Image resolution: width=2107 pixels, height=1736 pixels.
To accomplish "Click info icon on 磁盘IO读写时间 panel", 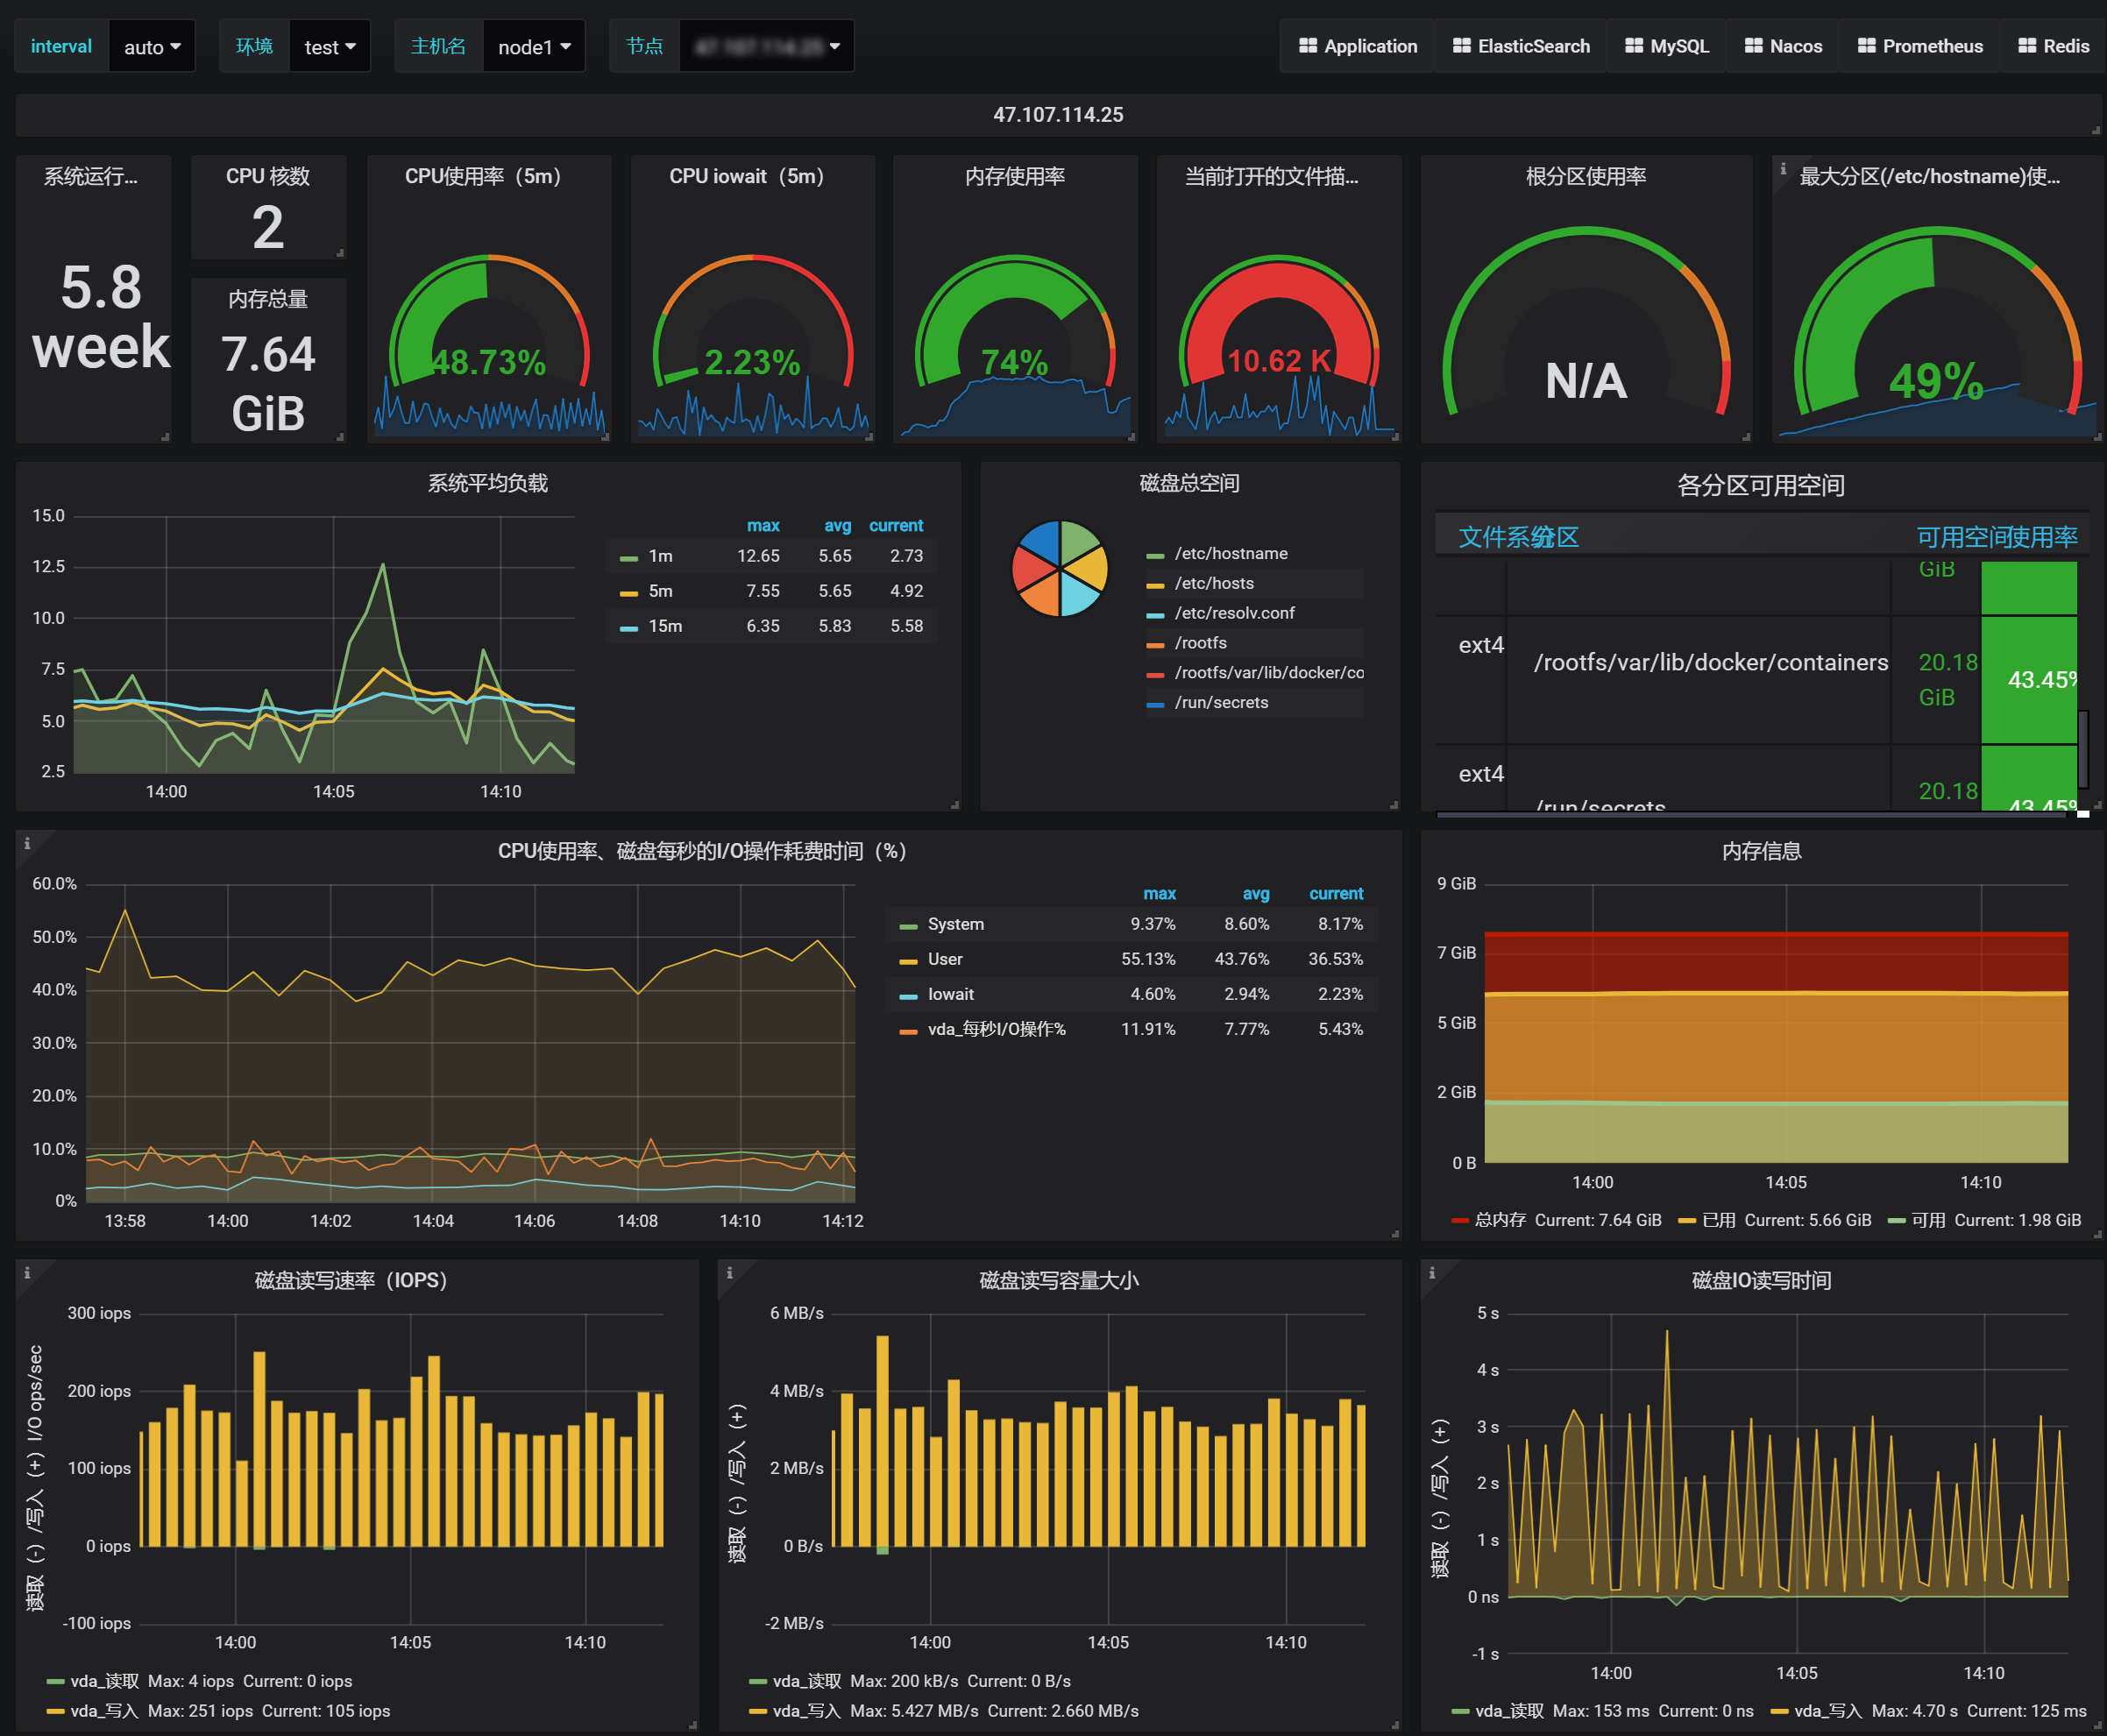I will 1432,1273.
